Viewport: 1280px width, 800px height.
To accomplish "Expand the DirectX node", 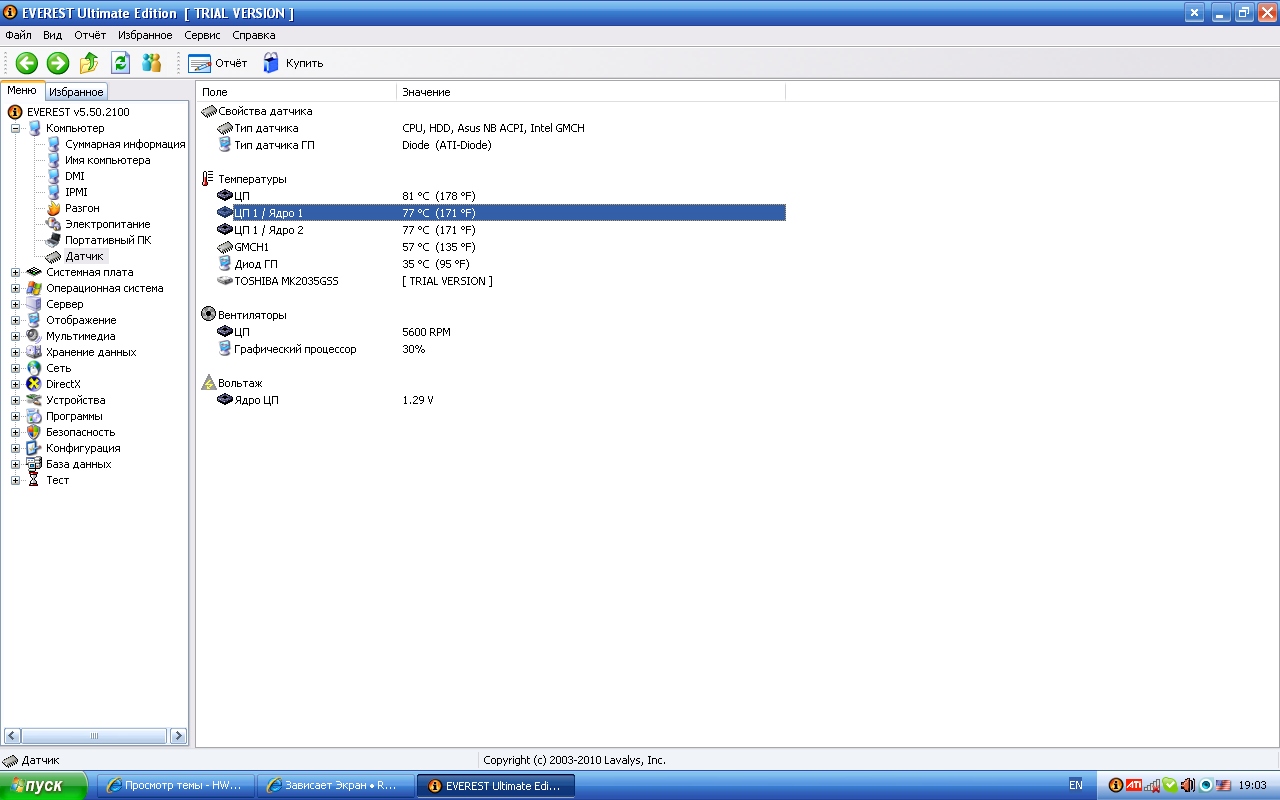I will [16, 384].
